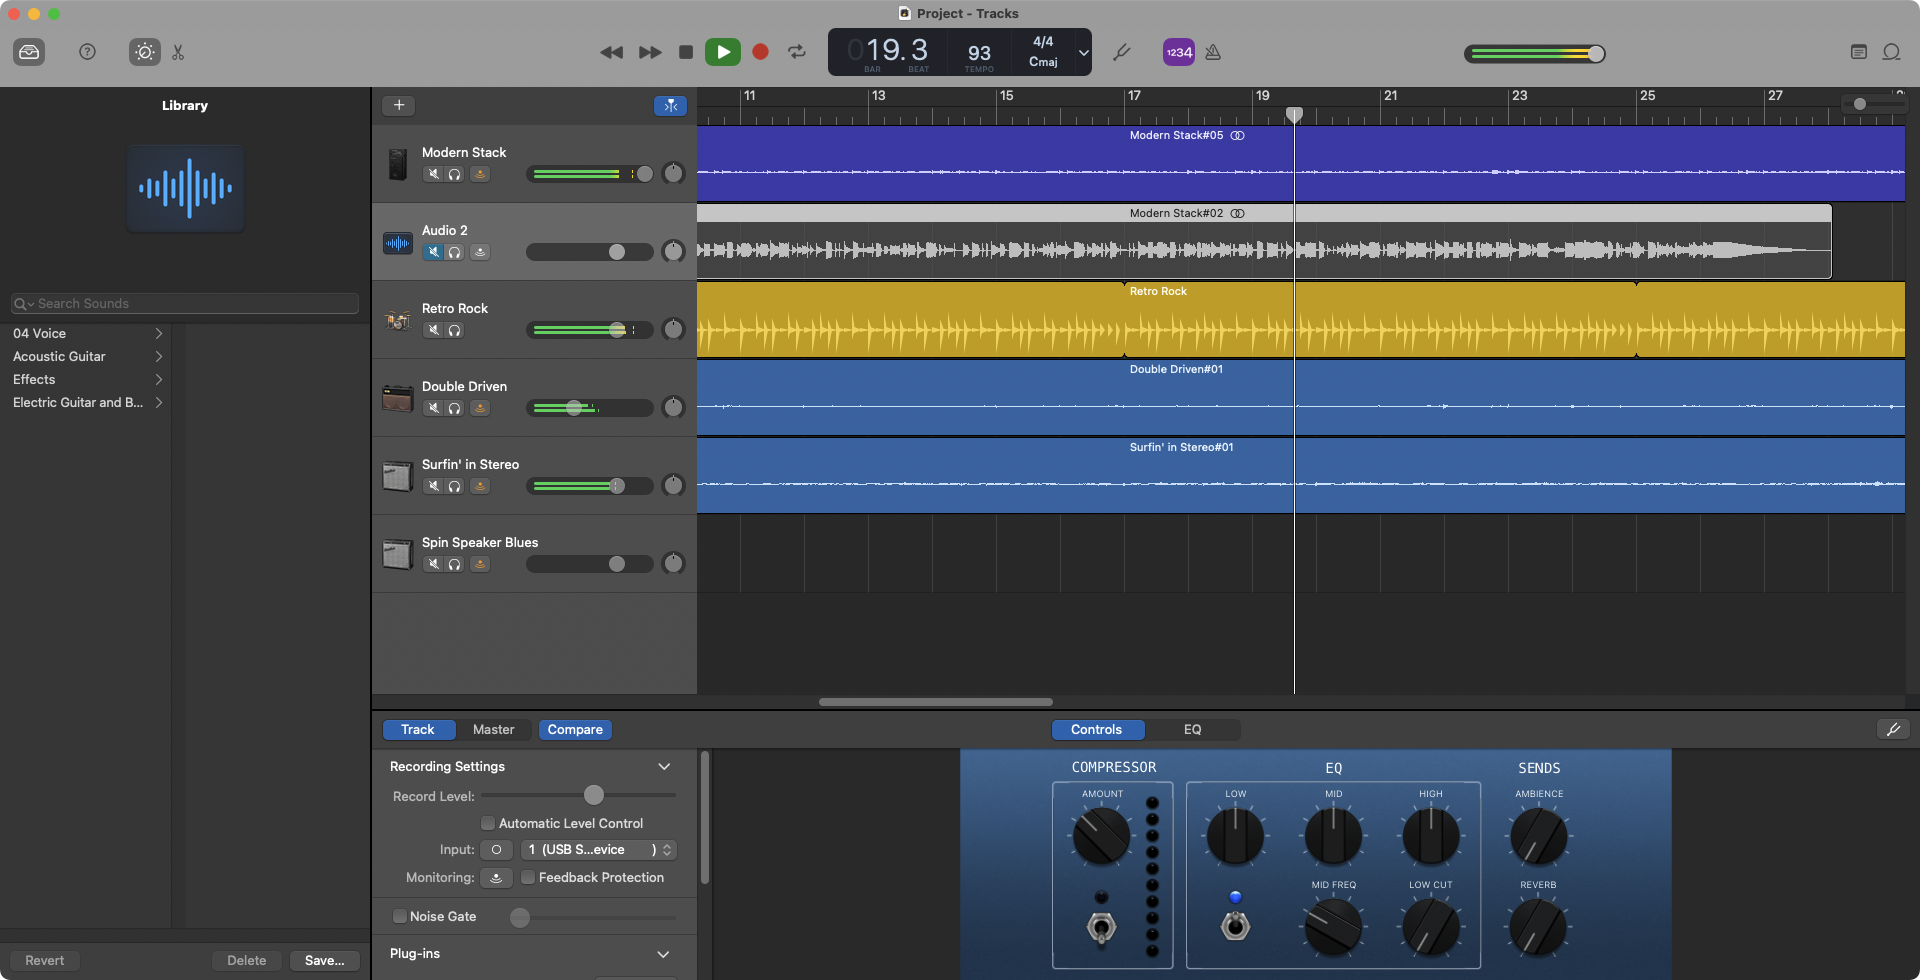Viewport: 1920px width, 980px height.
Task: Click the Save... button
Action: 325,960
